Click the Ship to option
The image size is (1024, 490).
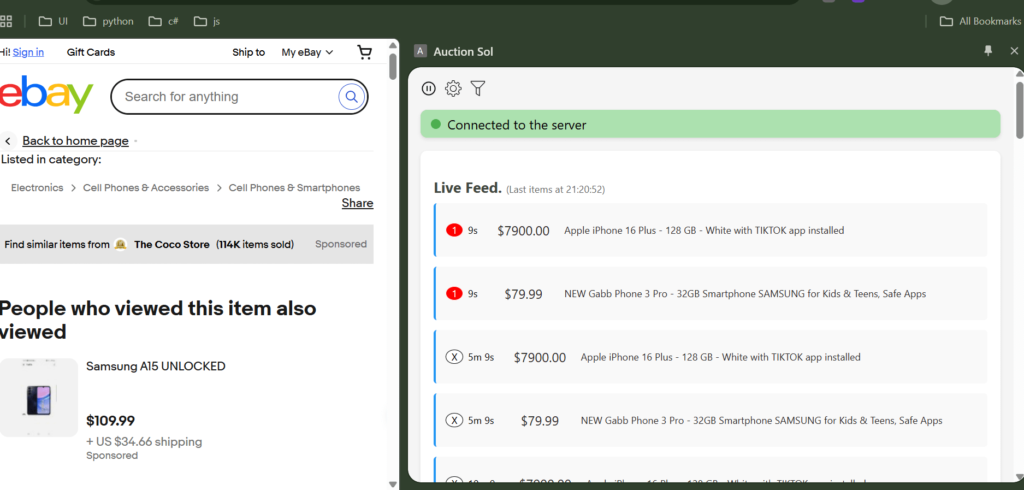248,52
